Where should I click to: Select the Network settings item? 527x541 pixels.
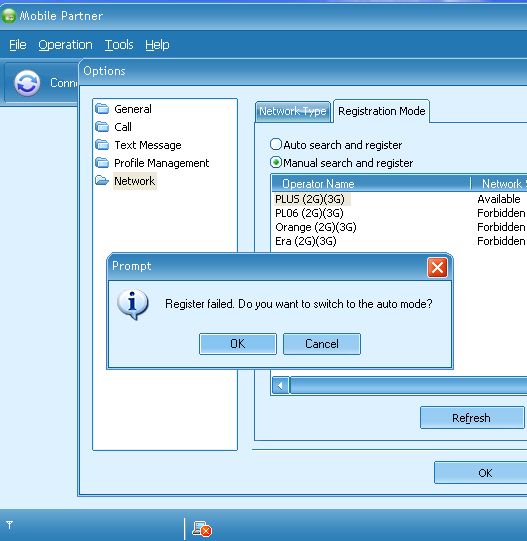pos(135,181)
